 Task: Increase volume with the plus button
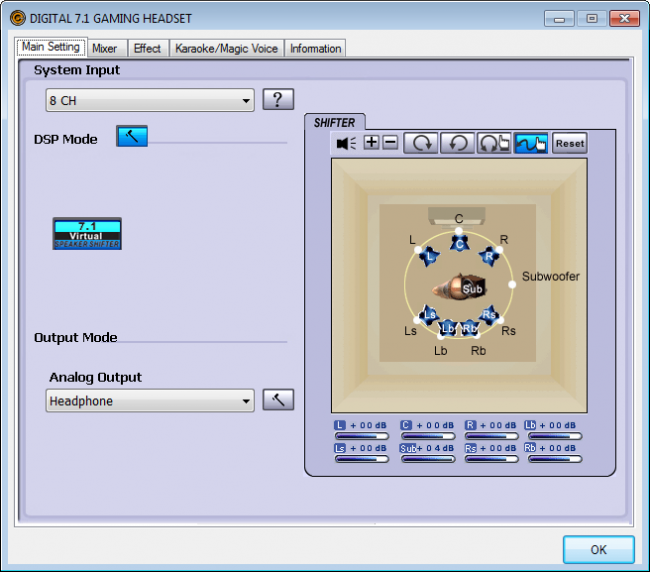[371, 143]
